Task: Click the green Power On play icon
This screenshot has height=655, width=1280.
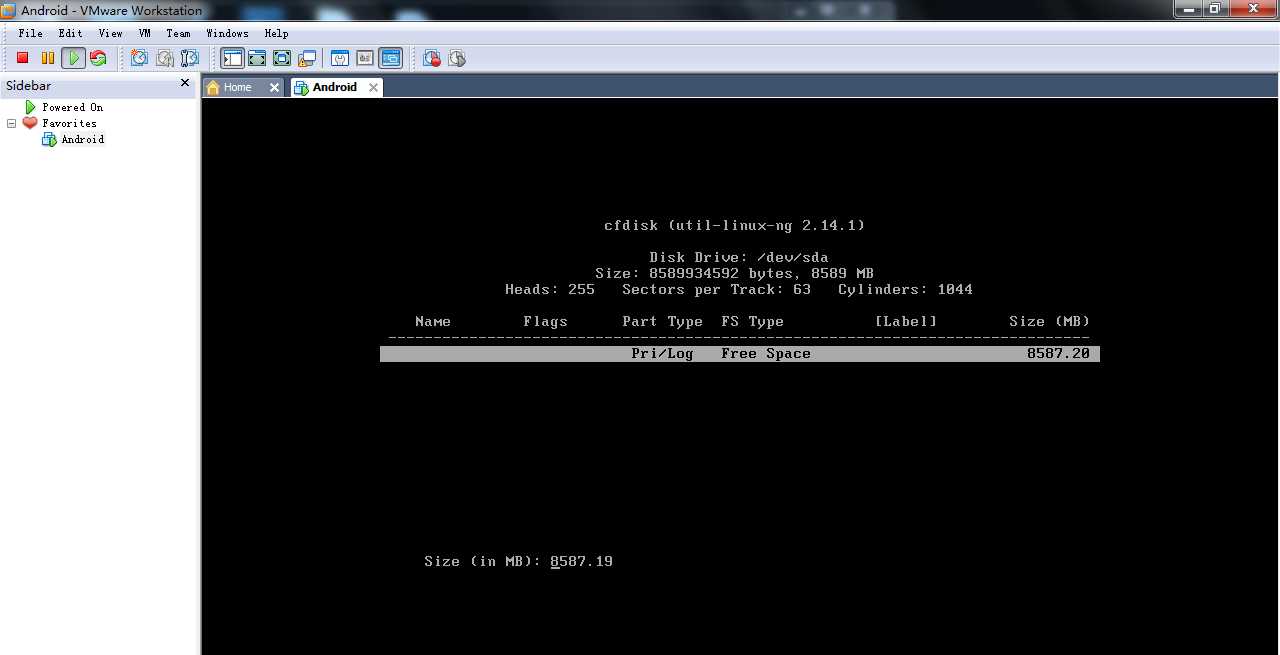Action: coord(73,58)
